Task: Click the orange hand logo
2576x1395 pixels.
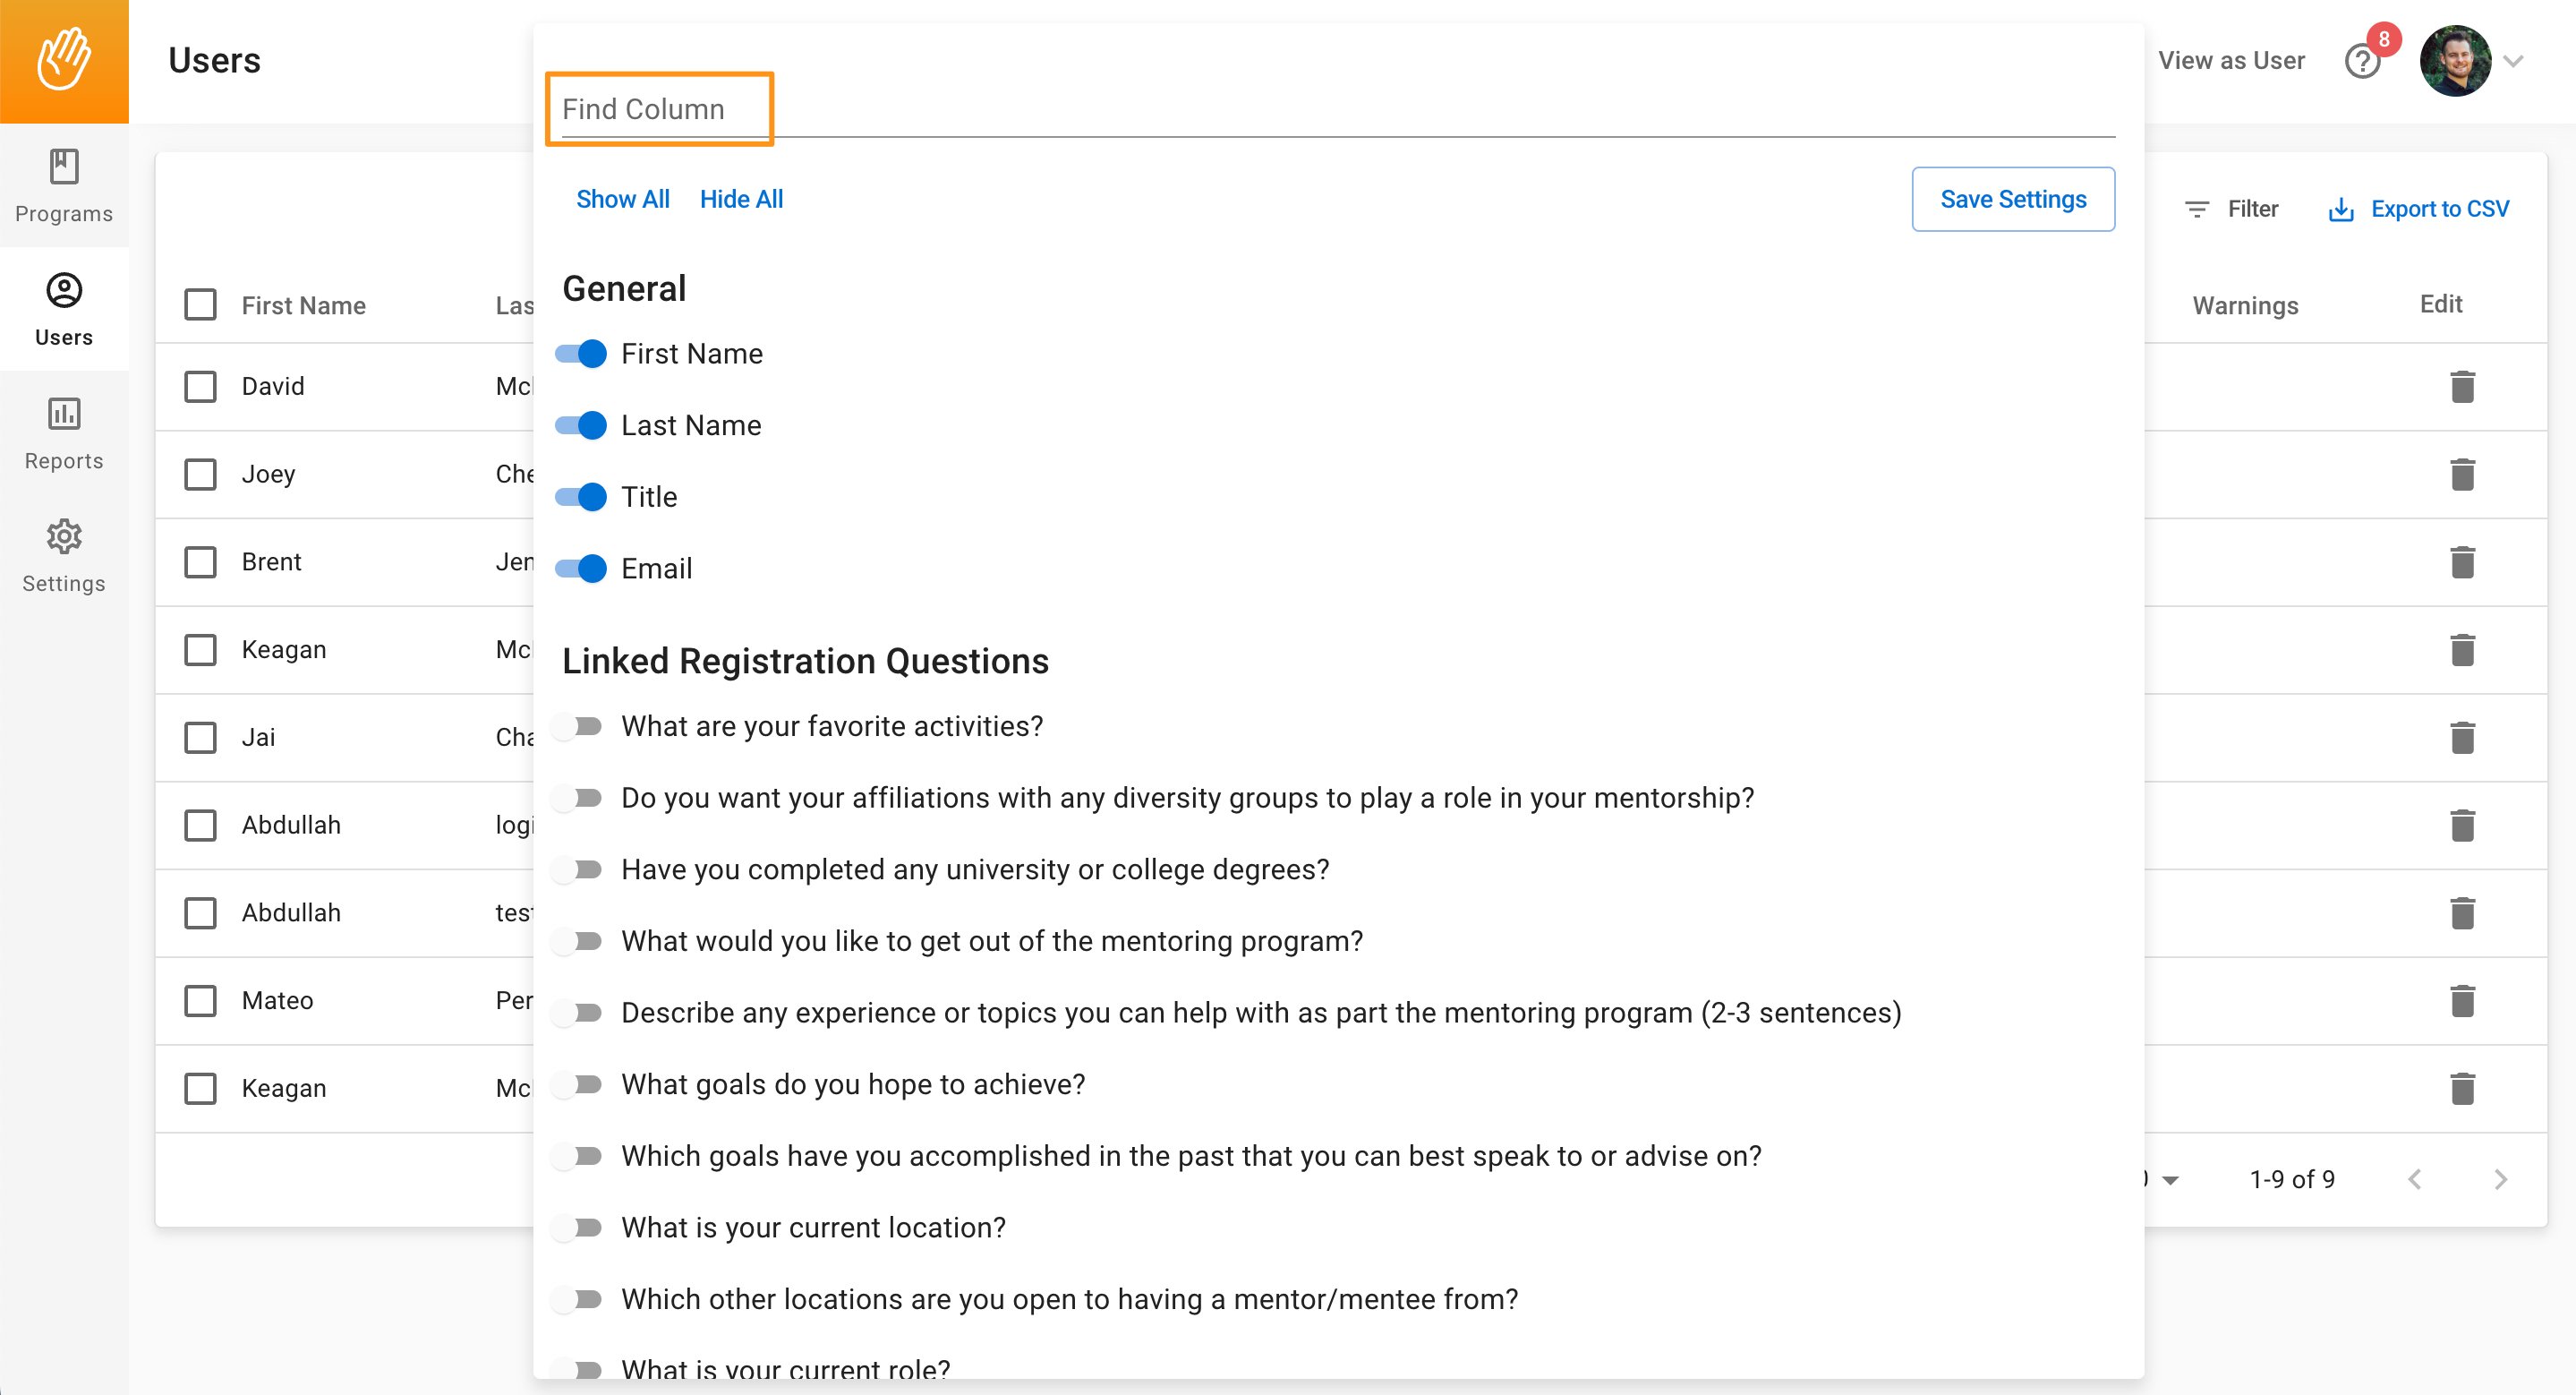Action: coord(64,61)
